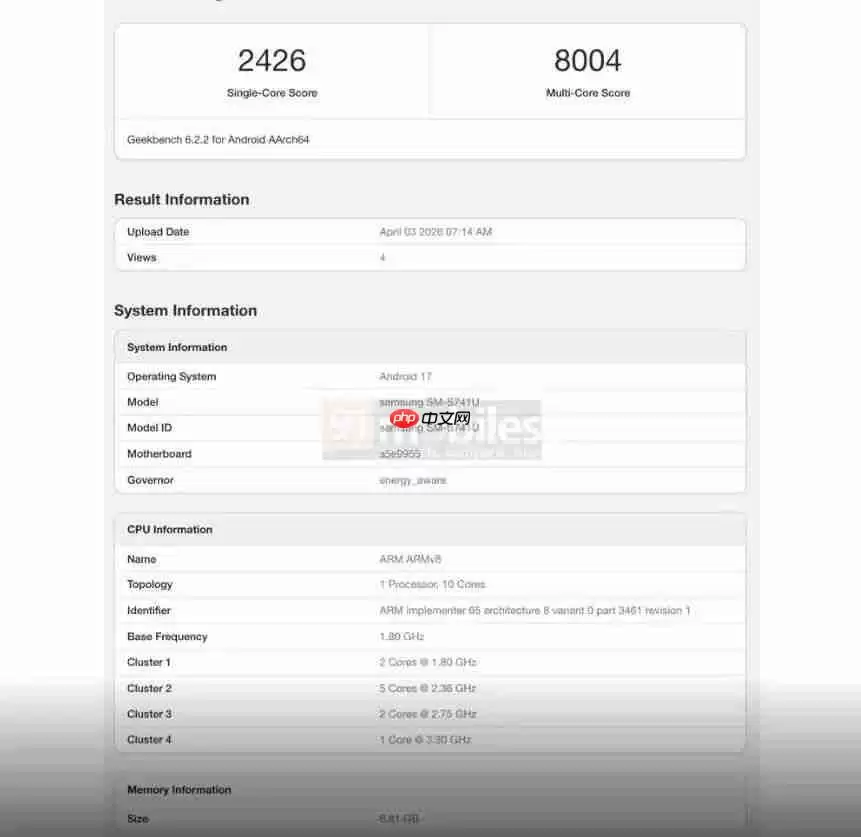
Task: Click the '2 Cores @ 1.80 GHz' value
Action: pyautogui.click(x=428, y=662)
